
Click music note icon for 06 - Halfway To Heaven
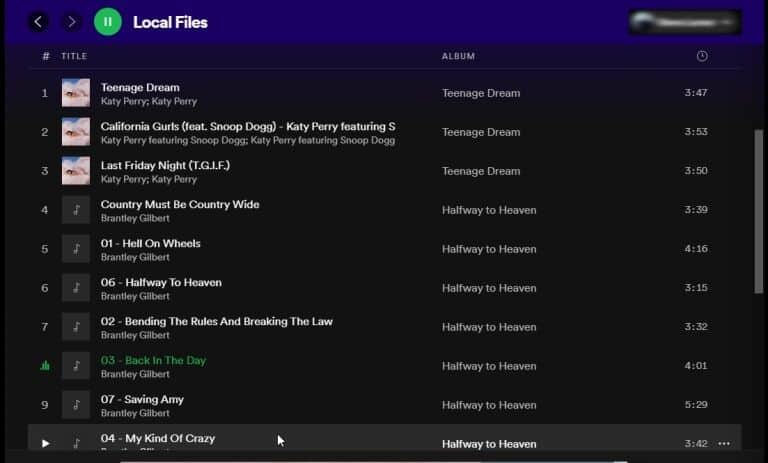point(76,288)
